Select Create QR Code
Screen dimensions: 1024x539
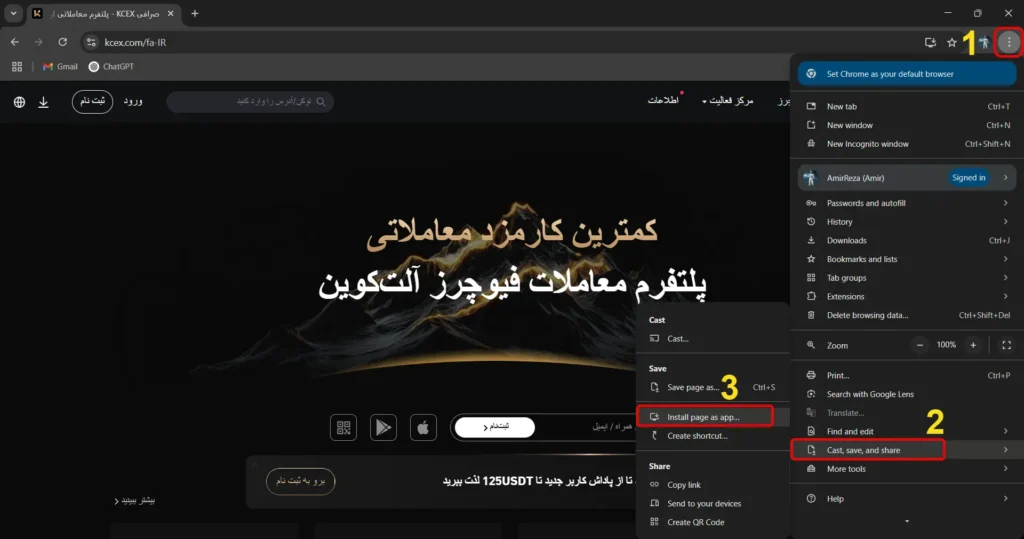(x=712, y=522)
